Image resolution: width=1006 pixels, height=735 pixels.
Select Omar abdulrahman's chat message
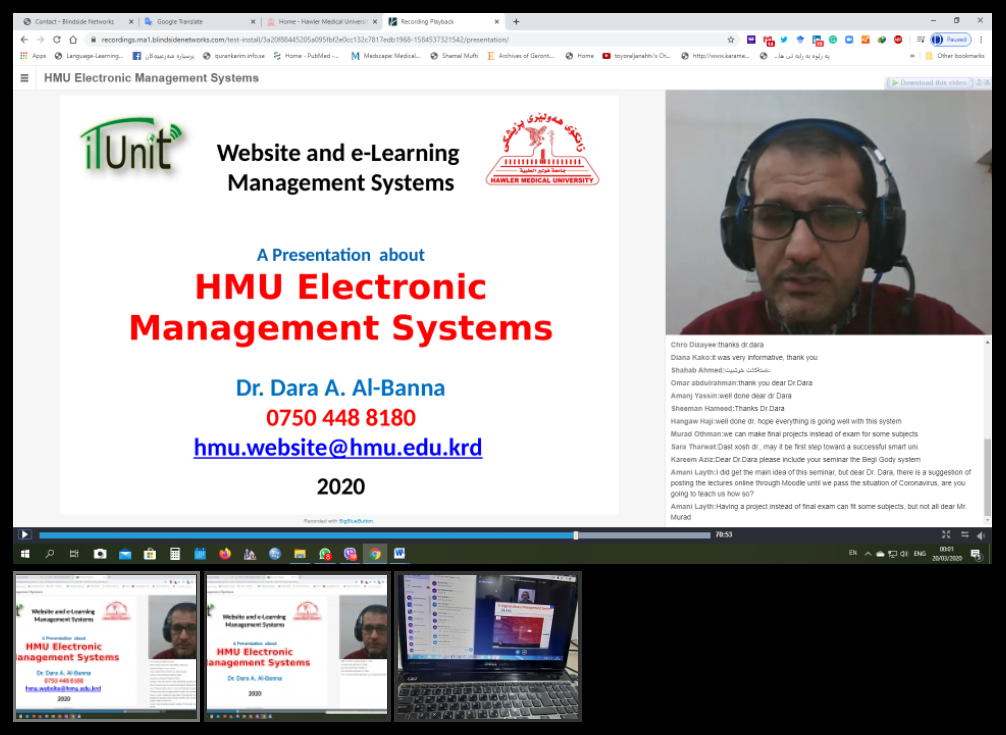[741, 383]
